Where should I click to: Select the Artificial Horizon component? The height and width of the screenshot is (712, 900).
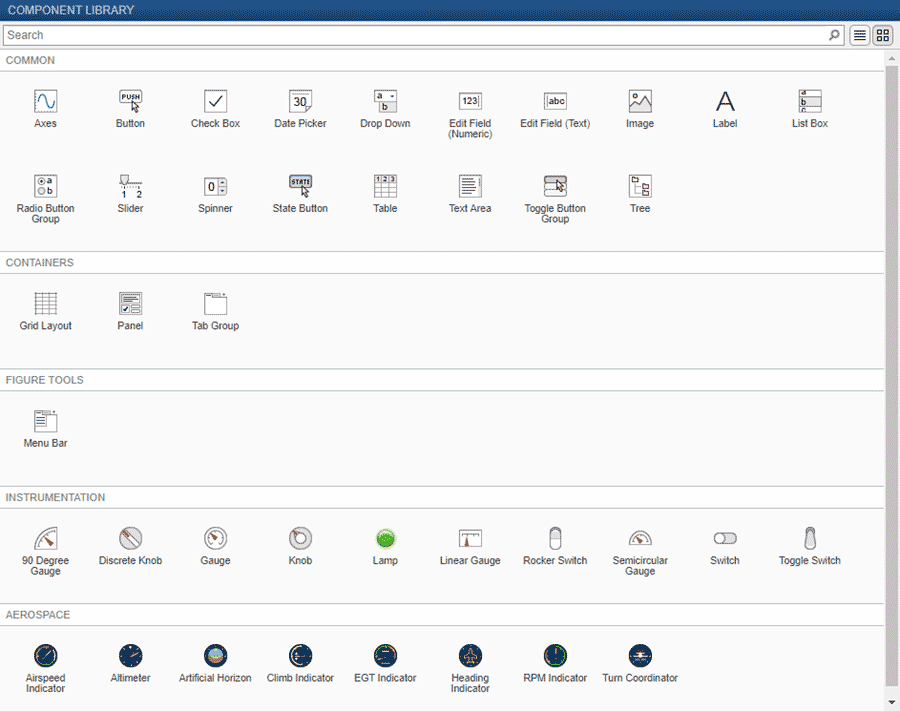(215, 656)
